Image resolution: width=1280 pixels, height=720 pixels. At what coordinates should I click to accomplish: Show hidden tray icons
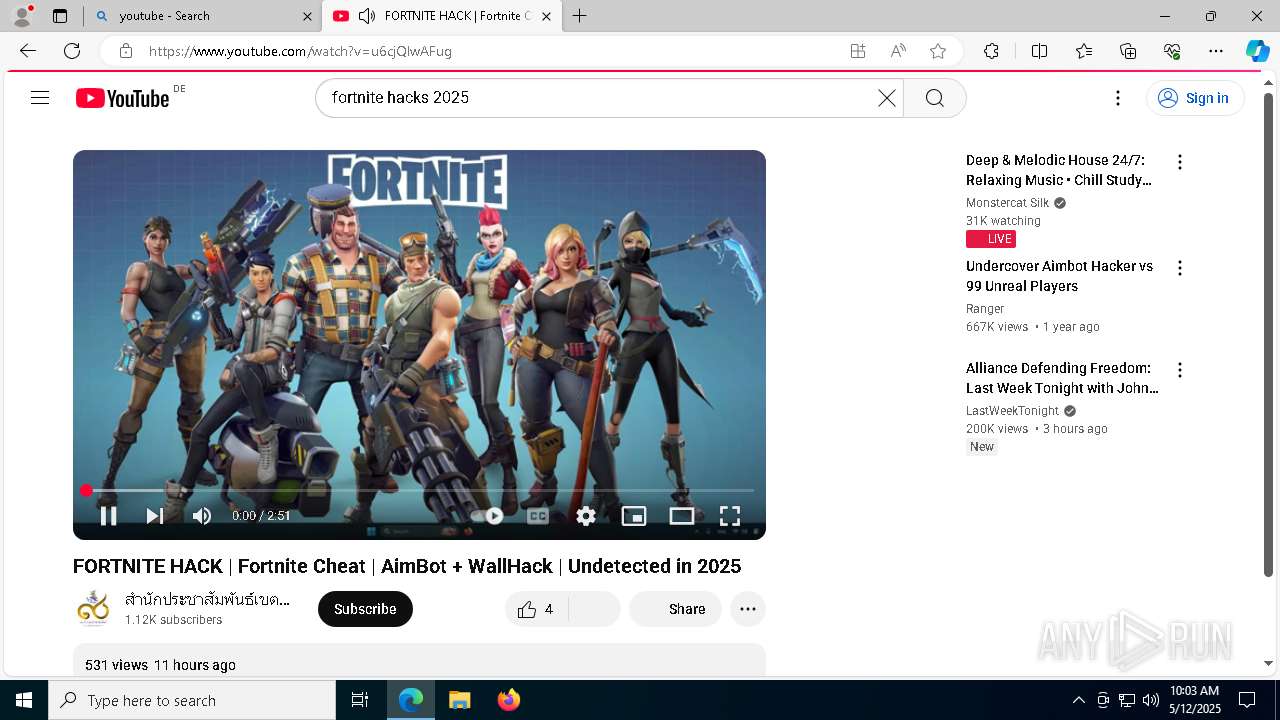(1078, 700)
